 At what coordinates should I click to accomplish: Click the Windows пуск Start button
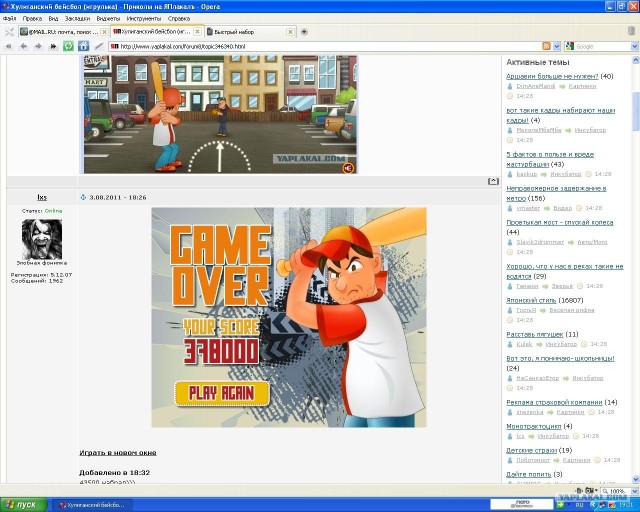[x=23, y=505]
